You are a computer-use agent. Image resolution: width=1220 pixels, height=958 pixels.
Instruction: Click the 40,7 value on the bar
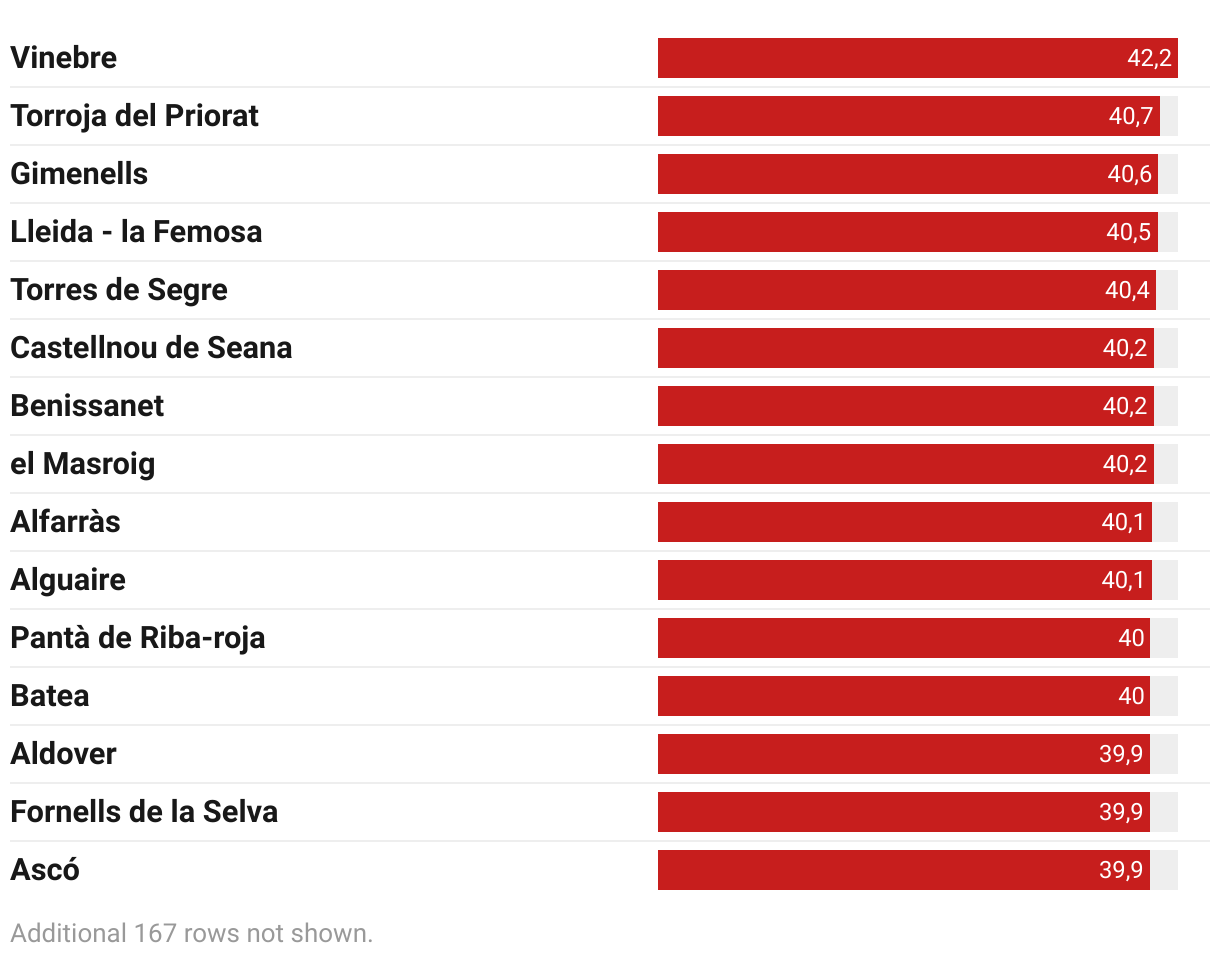tap(1131, 116)
